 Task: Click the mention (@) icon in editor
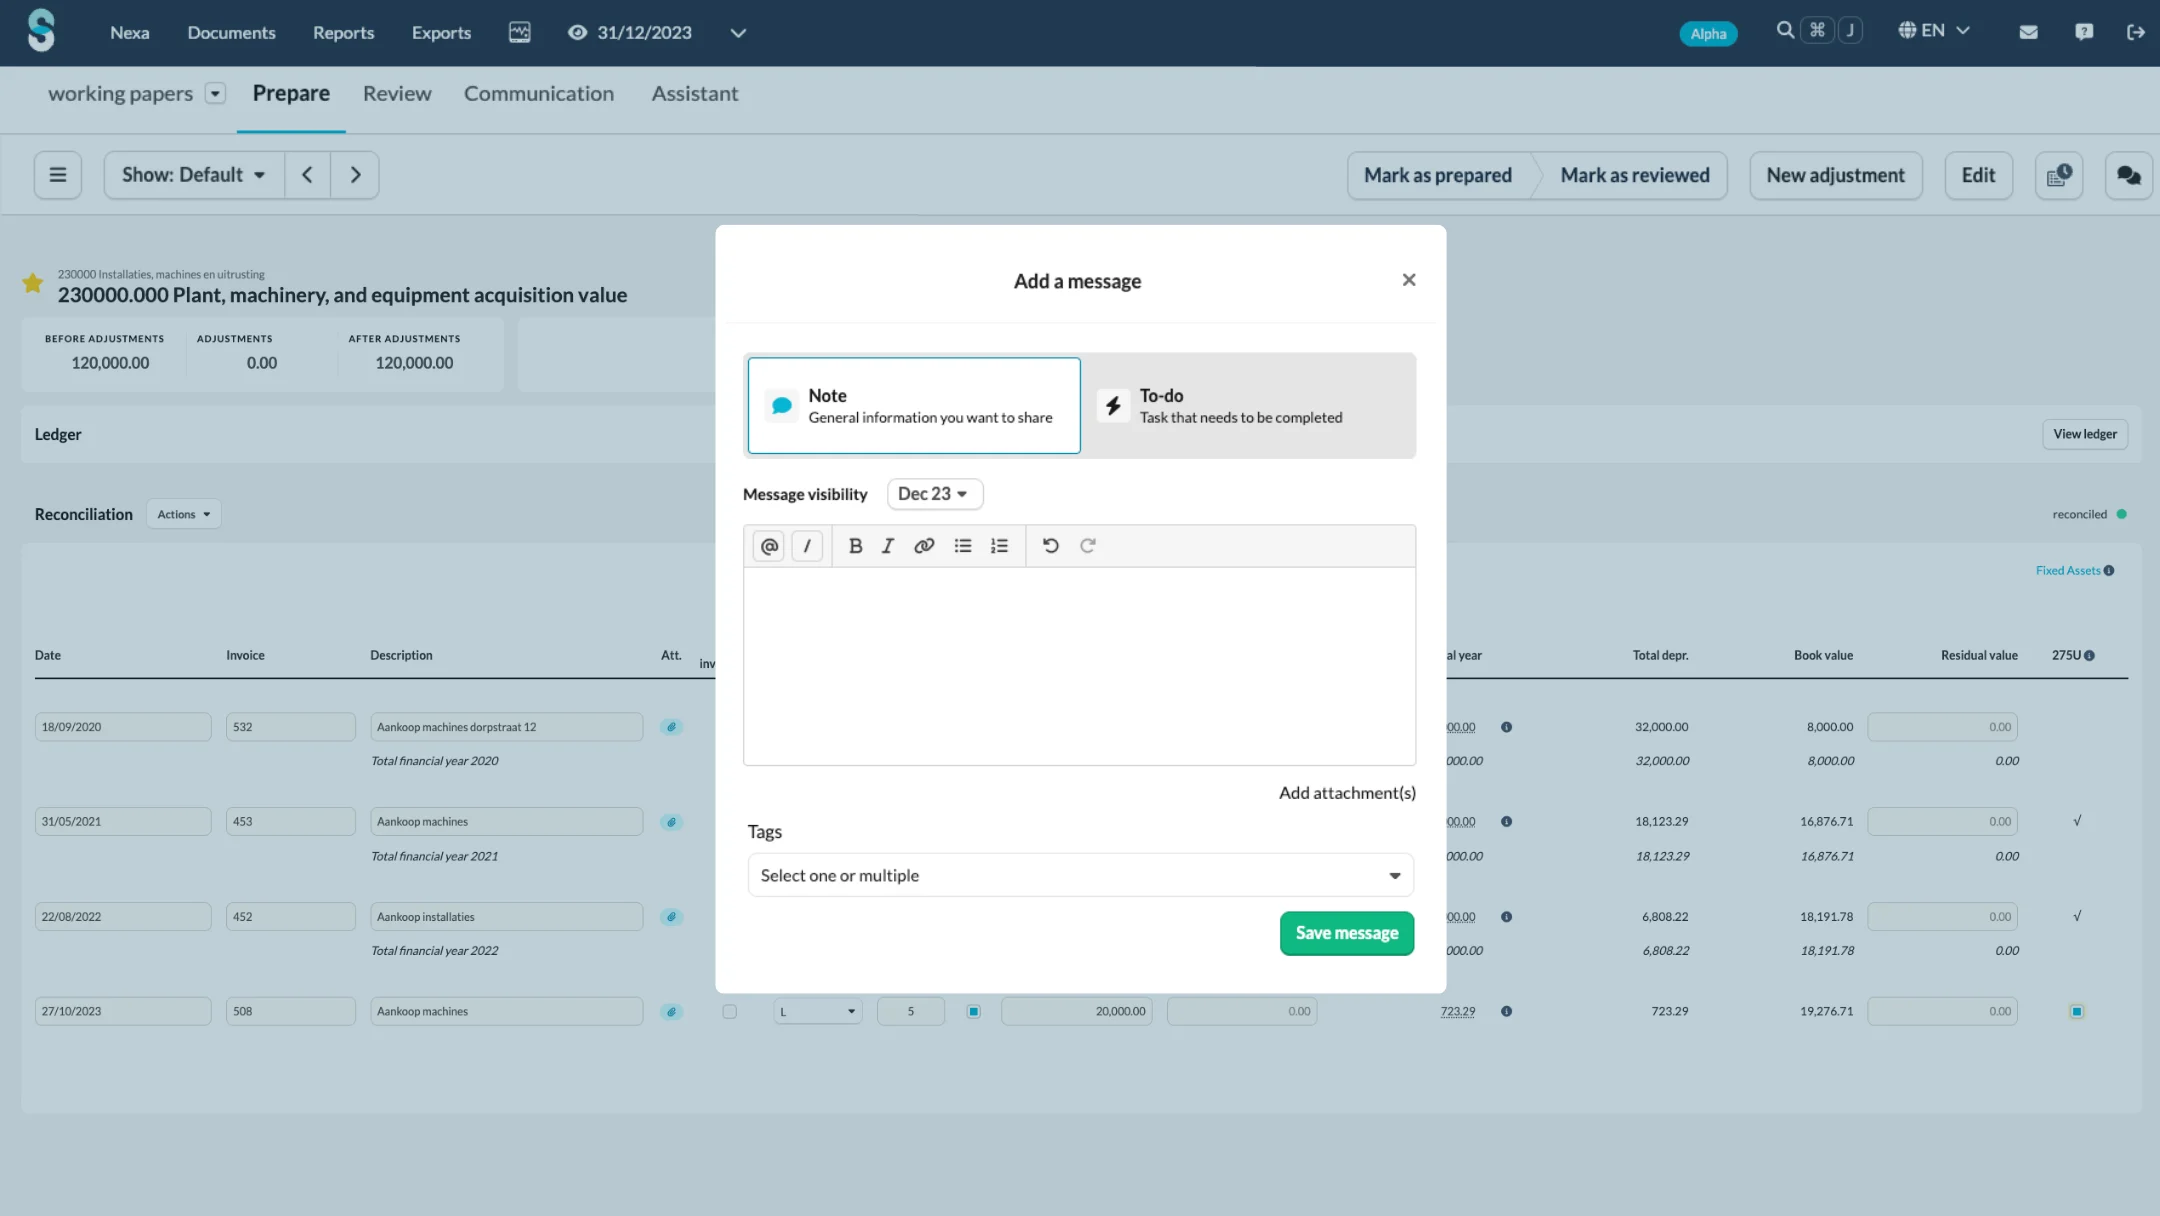pyautogui.click(x=768, y=546)
